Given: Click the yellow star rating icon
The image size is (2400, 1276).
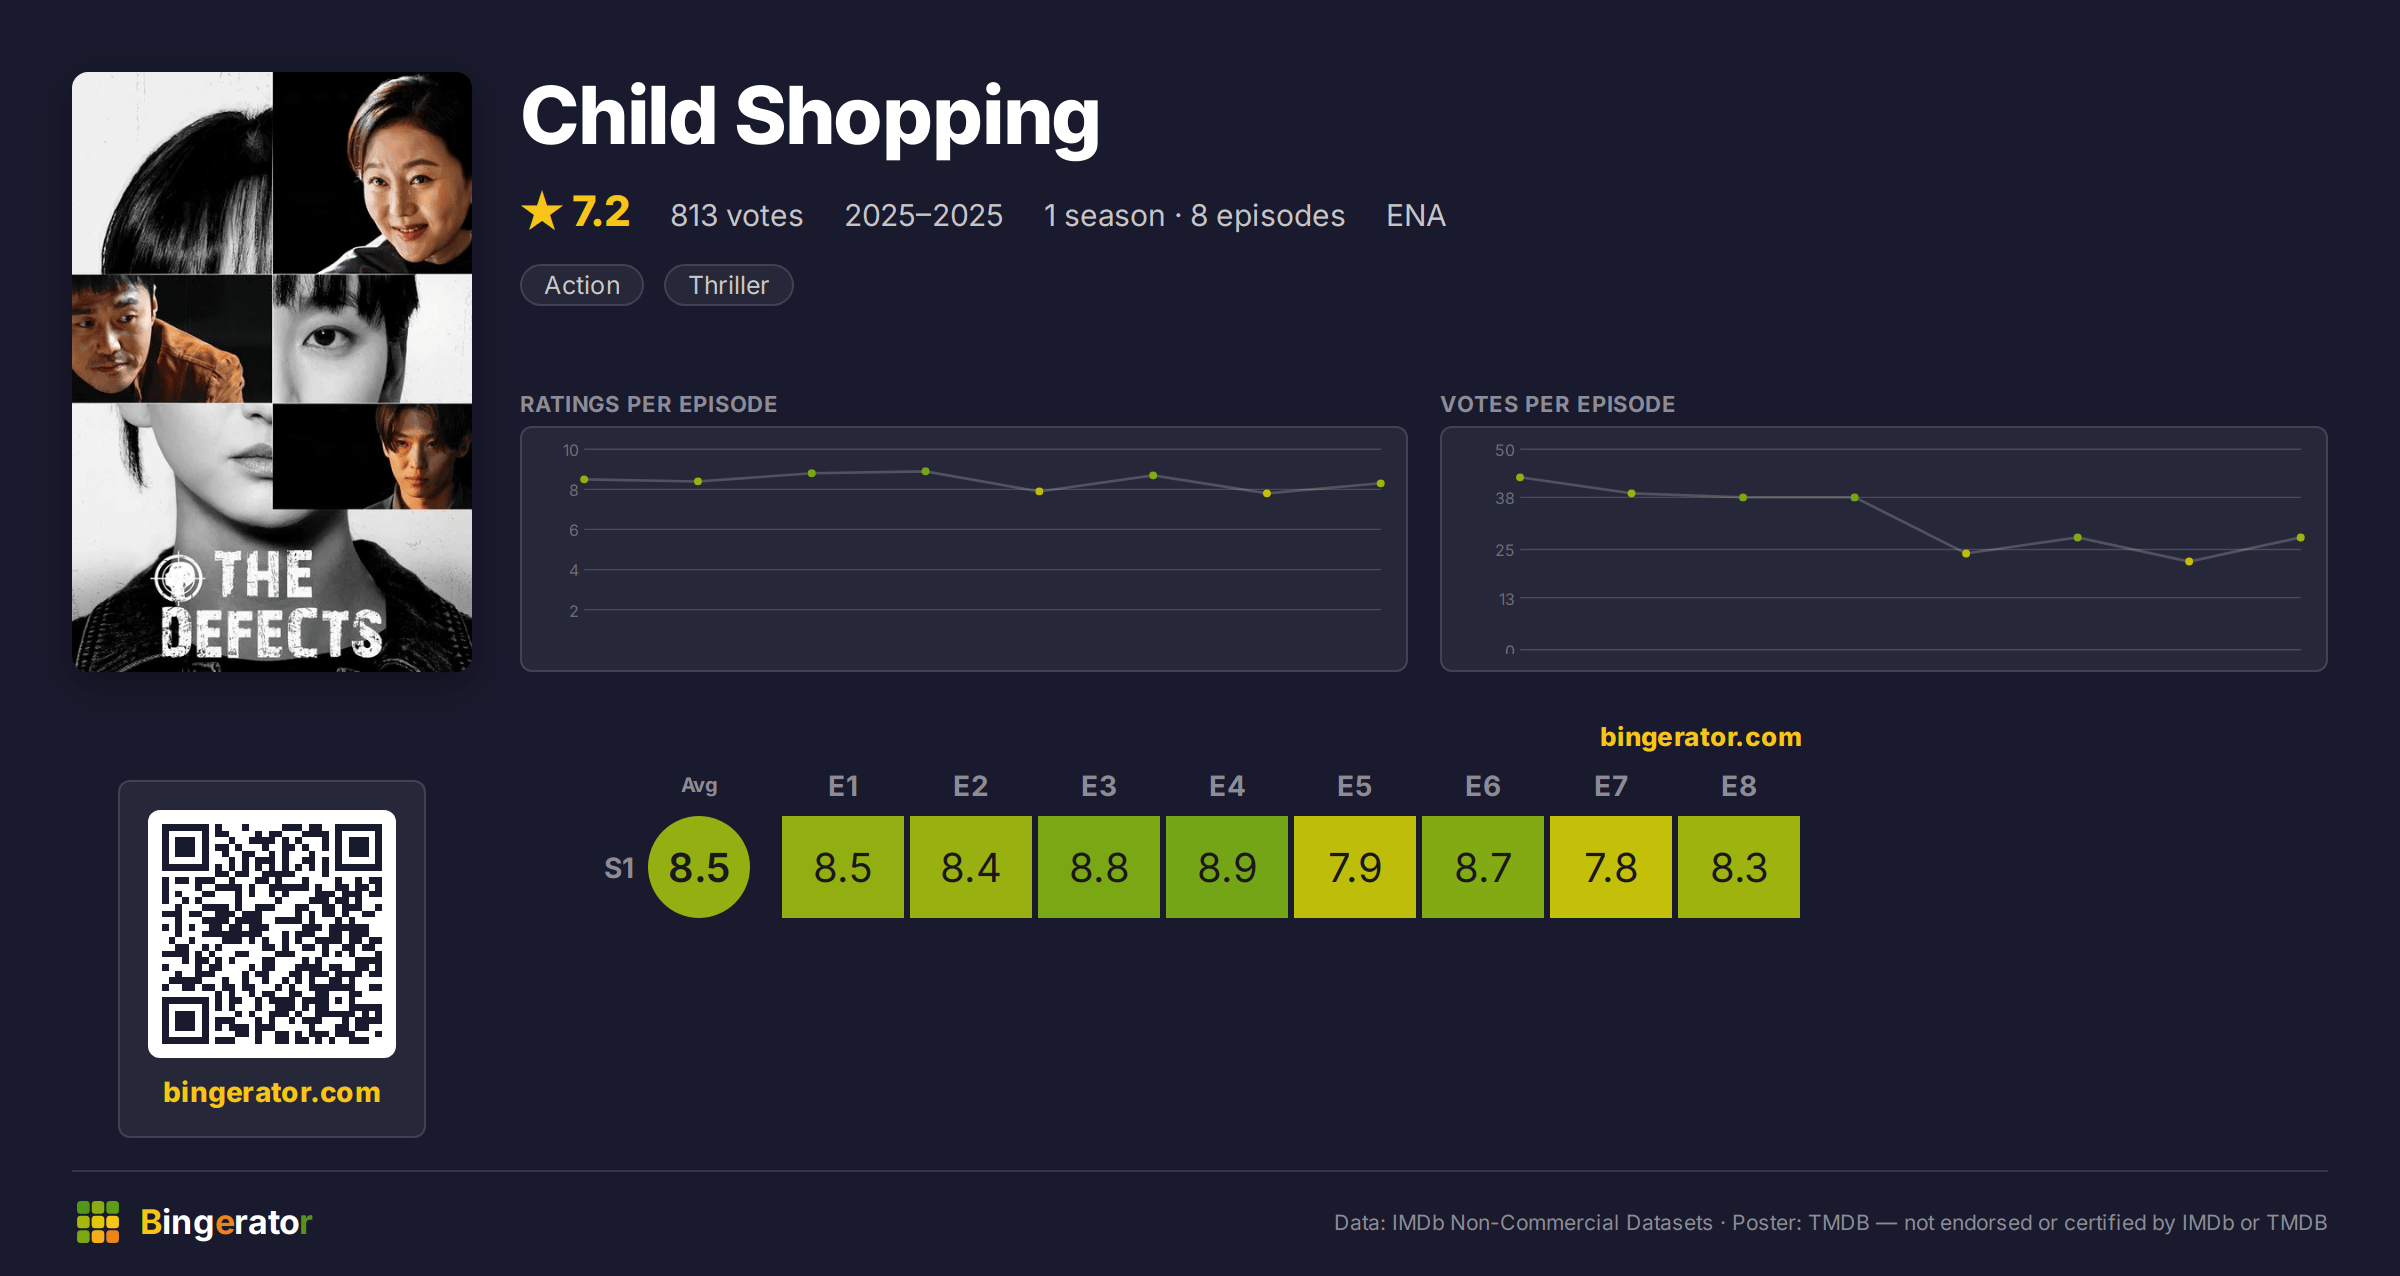Looking at the screenshot, I should tap(542, 211).
